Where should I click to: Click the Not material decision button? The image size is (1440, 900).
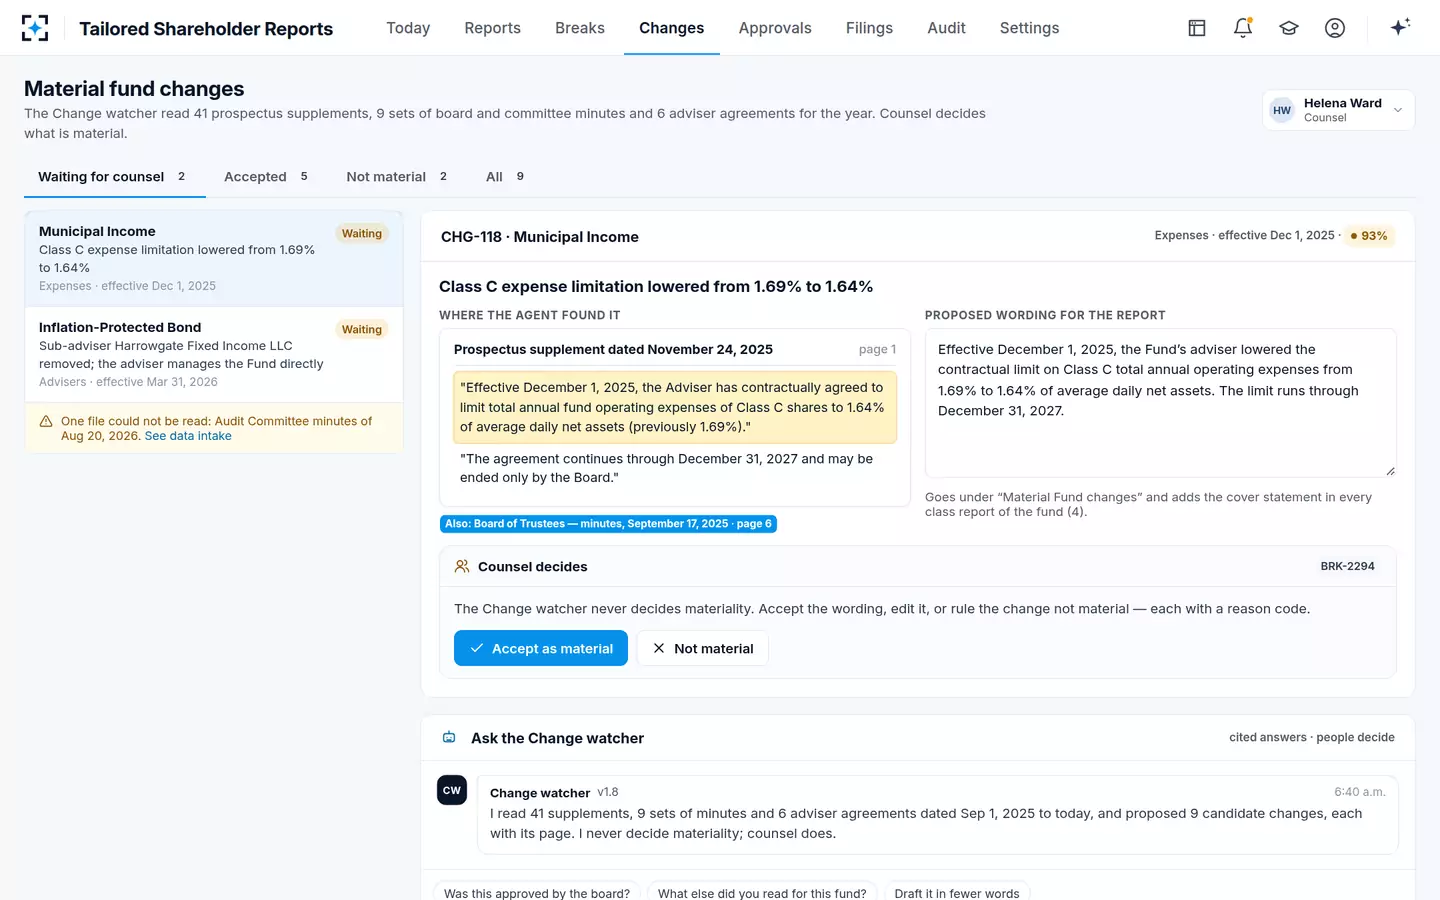coord(703,648)
